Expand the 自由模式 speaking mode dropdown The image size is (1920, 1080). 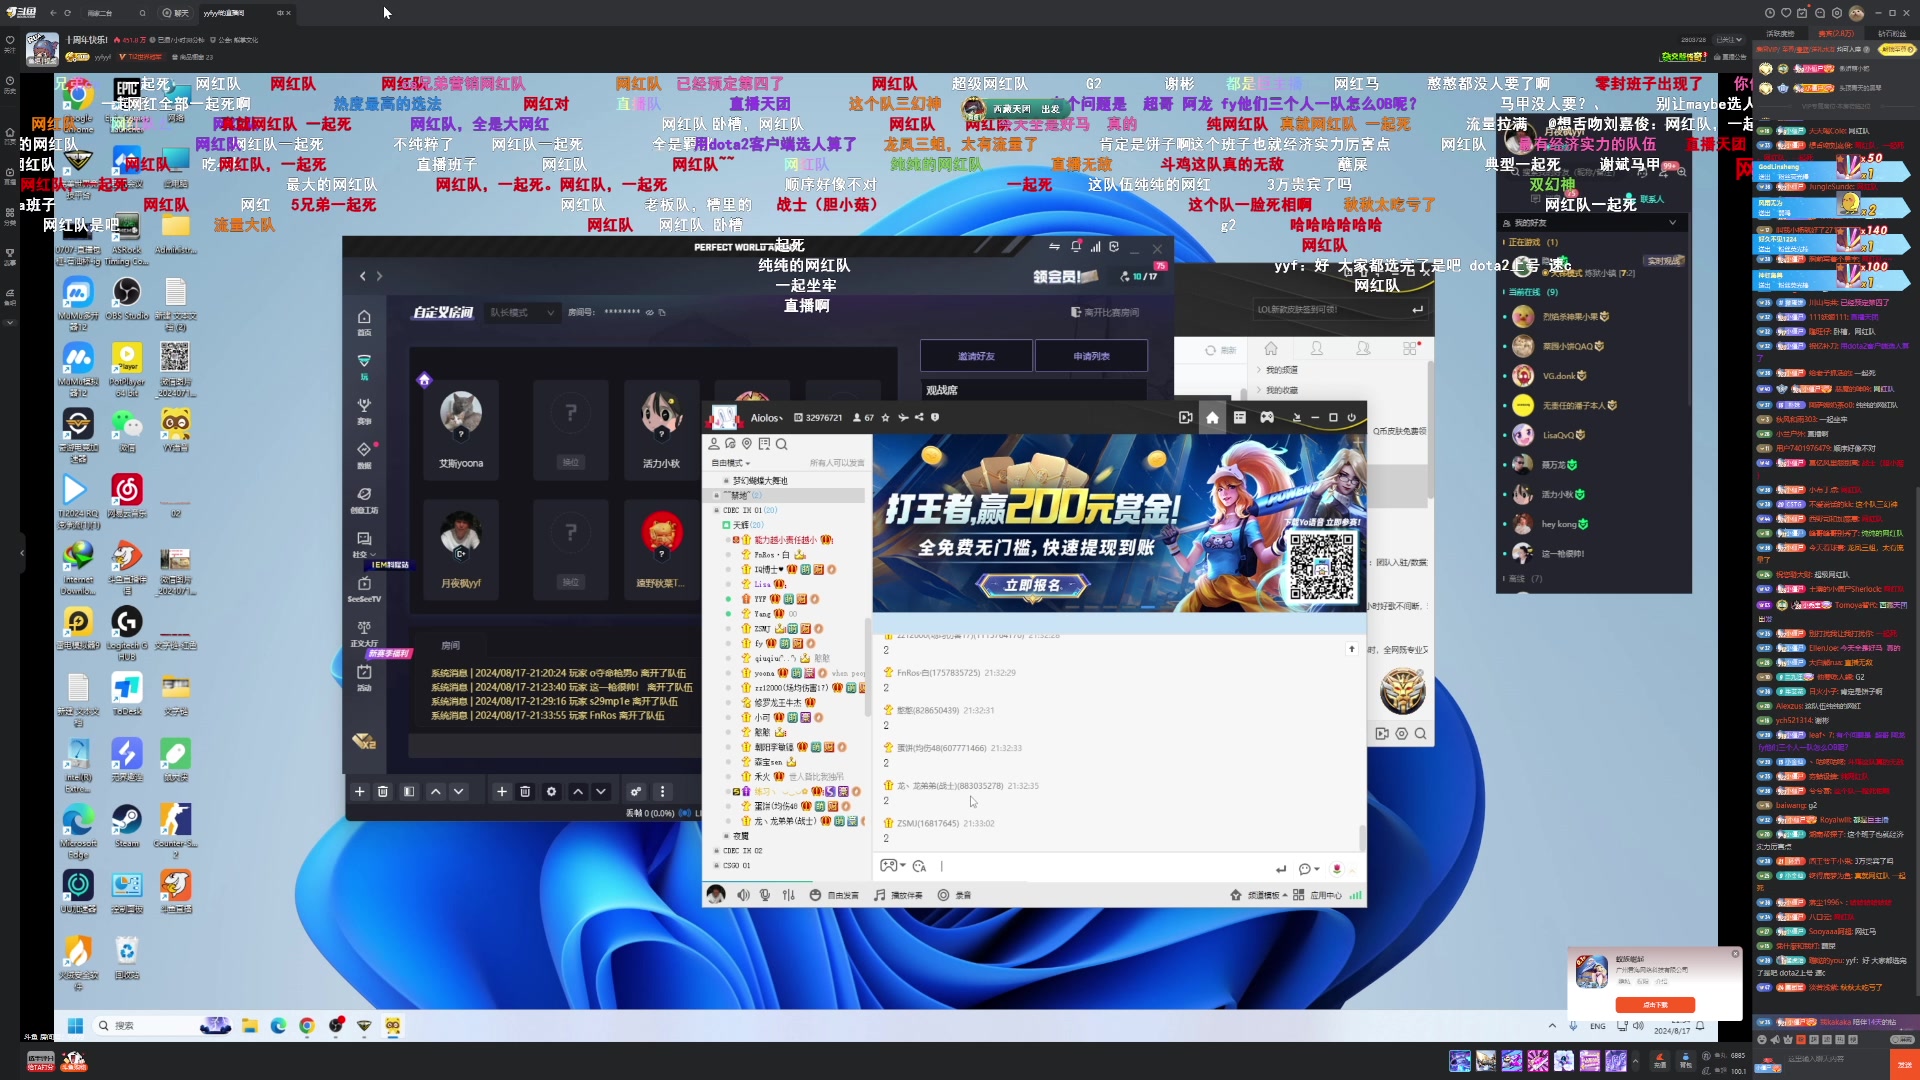pyautogui.click(x=731, y=463)
